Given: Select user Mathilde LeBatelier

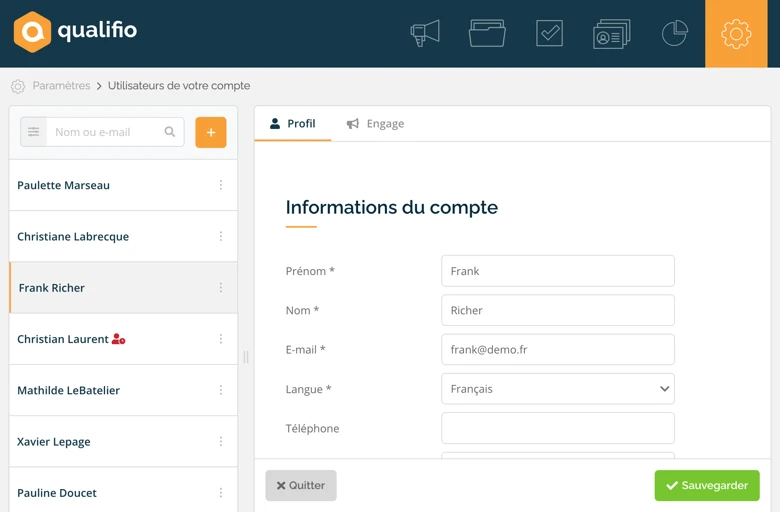Looking at the screenshot, I should (123, 390).
